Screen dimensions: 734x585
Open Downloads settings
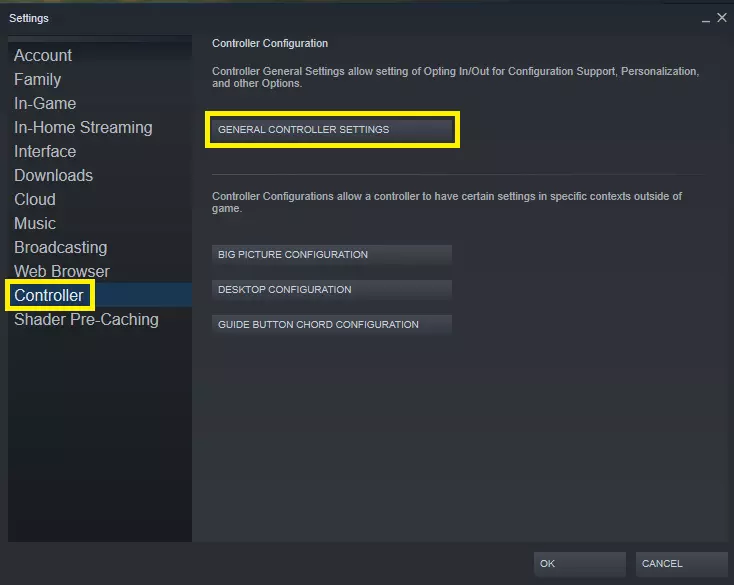100,176
